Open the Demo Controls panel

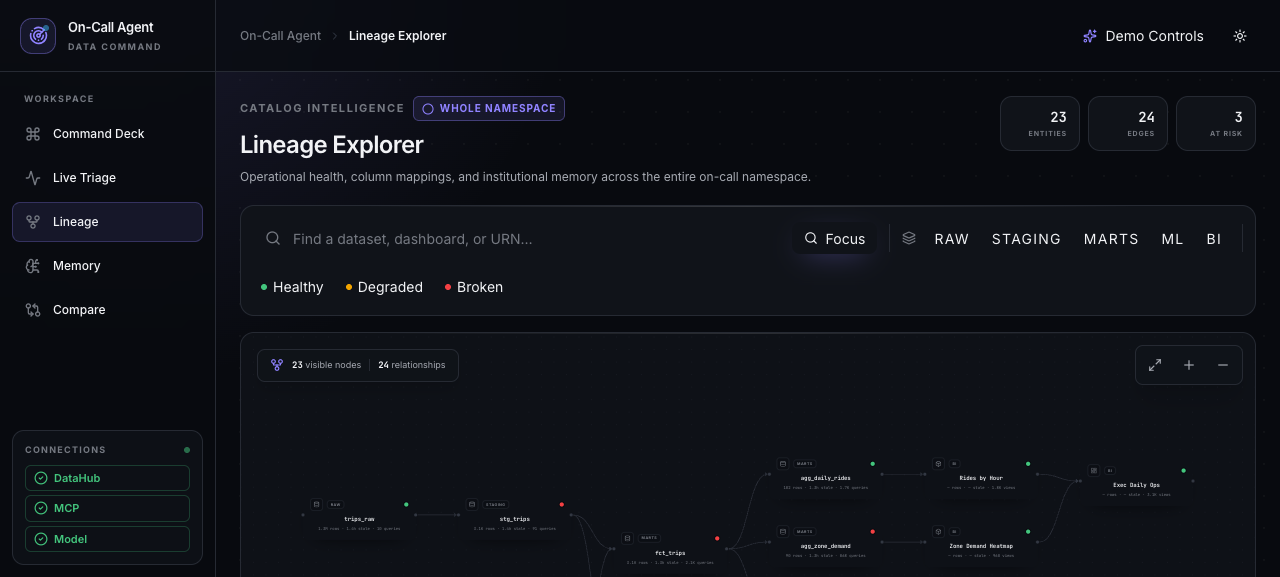click(x=1143, y=36)
